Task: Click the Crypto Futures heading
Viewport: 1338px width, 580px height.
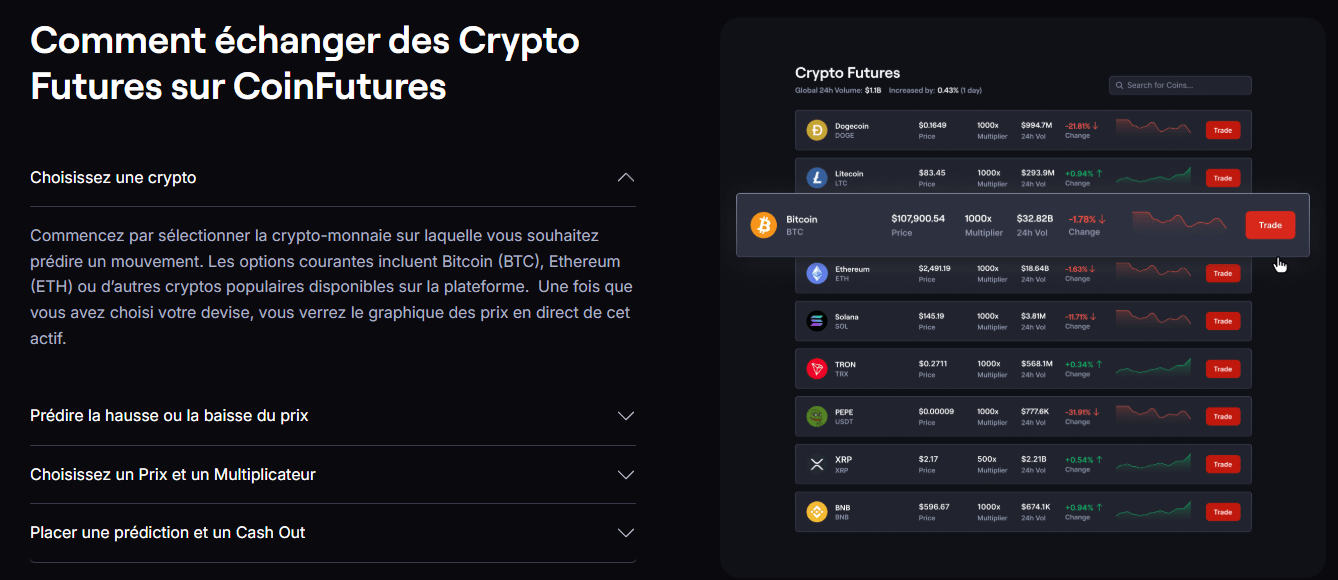Action: [847, 72]
